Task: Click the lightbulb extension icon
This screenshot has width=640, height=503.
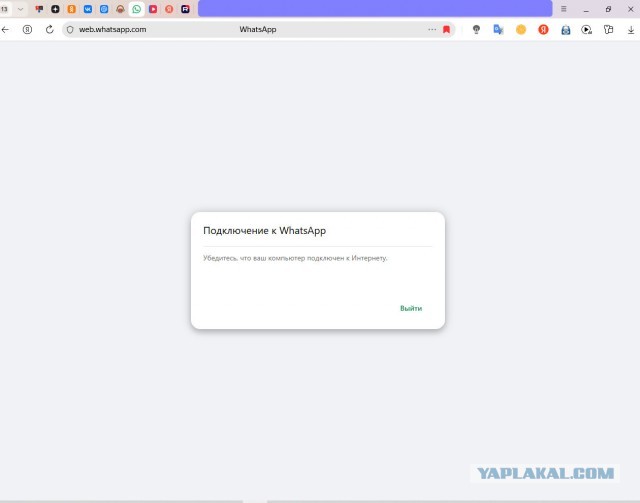Action: click(x=476, y=29)
